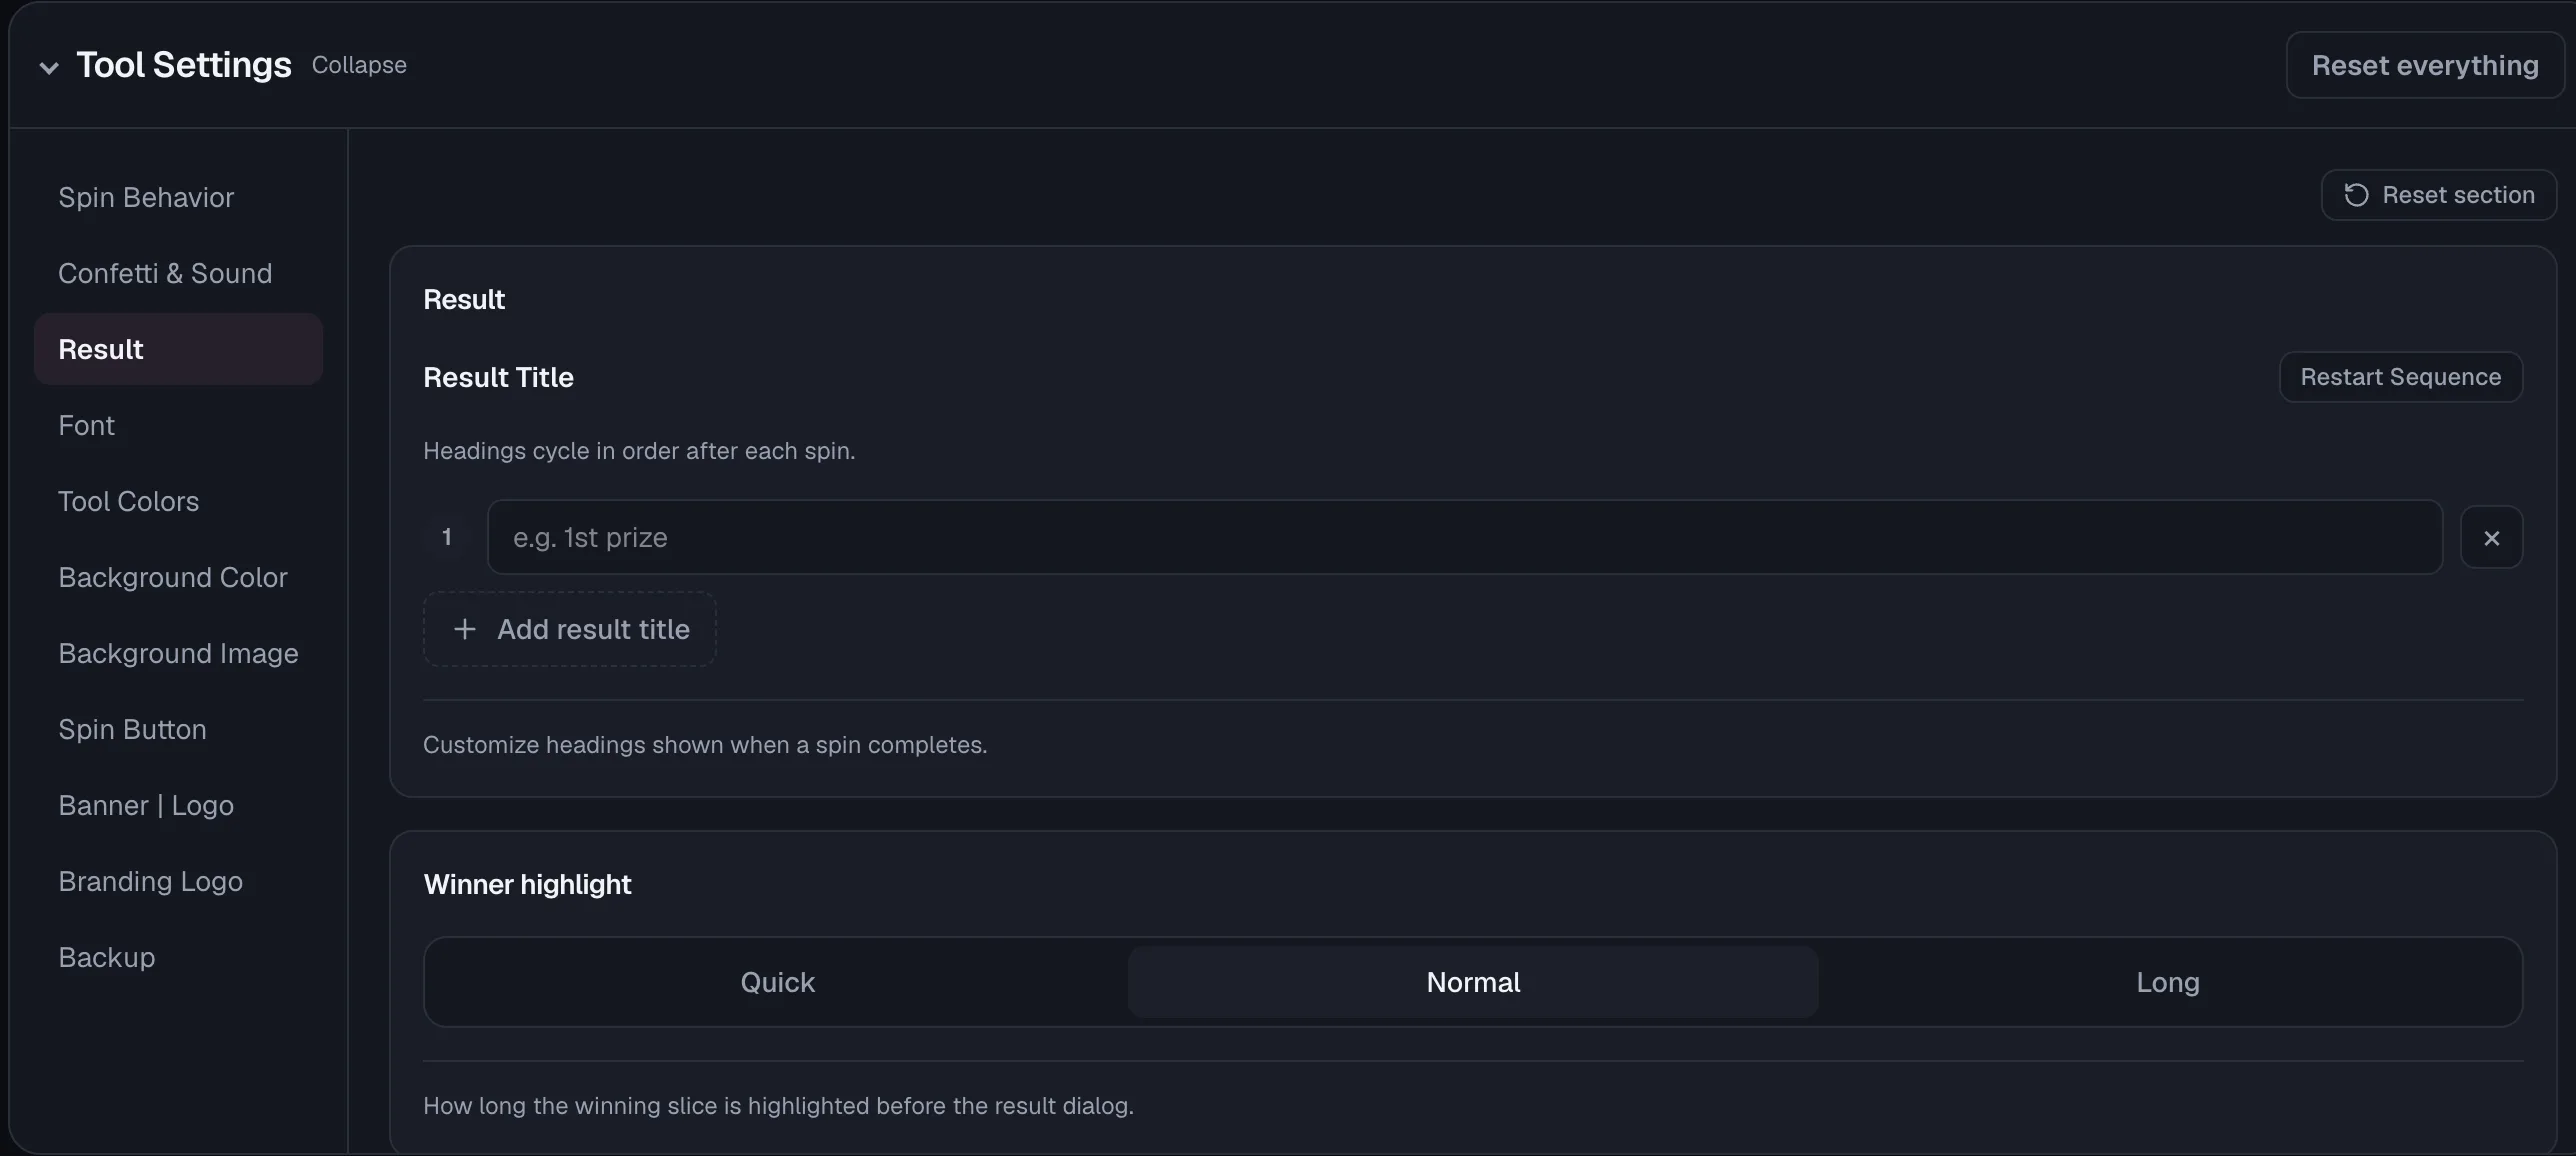The image size is (2576, 1156).
Task: Click the 'Headings cycle in order after each spin.' text
Action: [639, 451]
